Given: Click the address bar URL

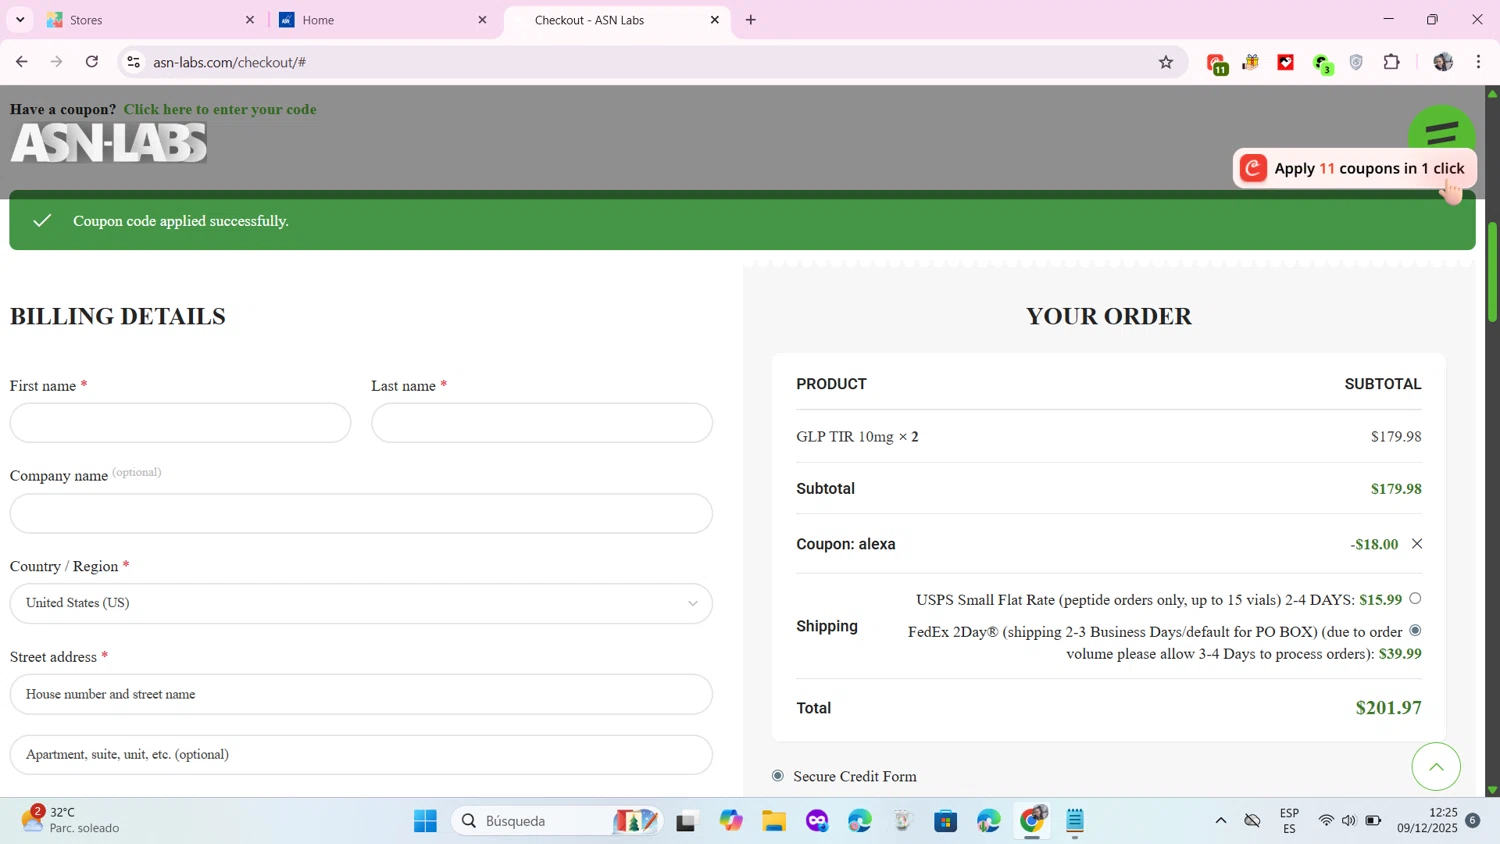Looking at the screenshot, I should [230, 62].
